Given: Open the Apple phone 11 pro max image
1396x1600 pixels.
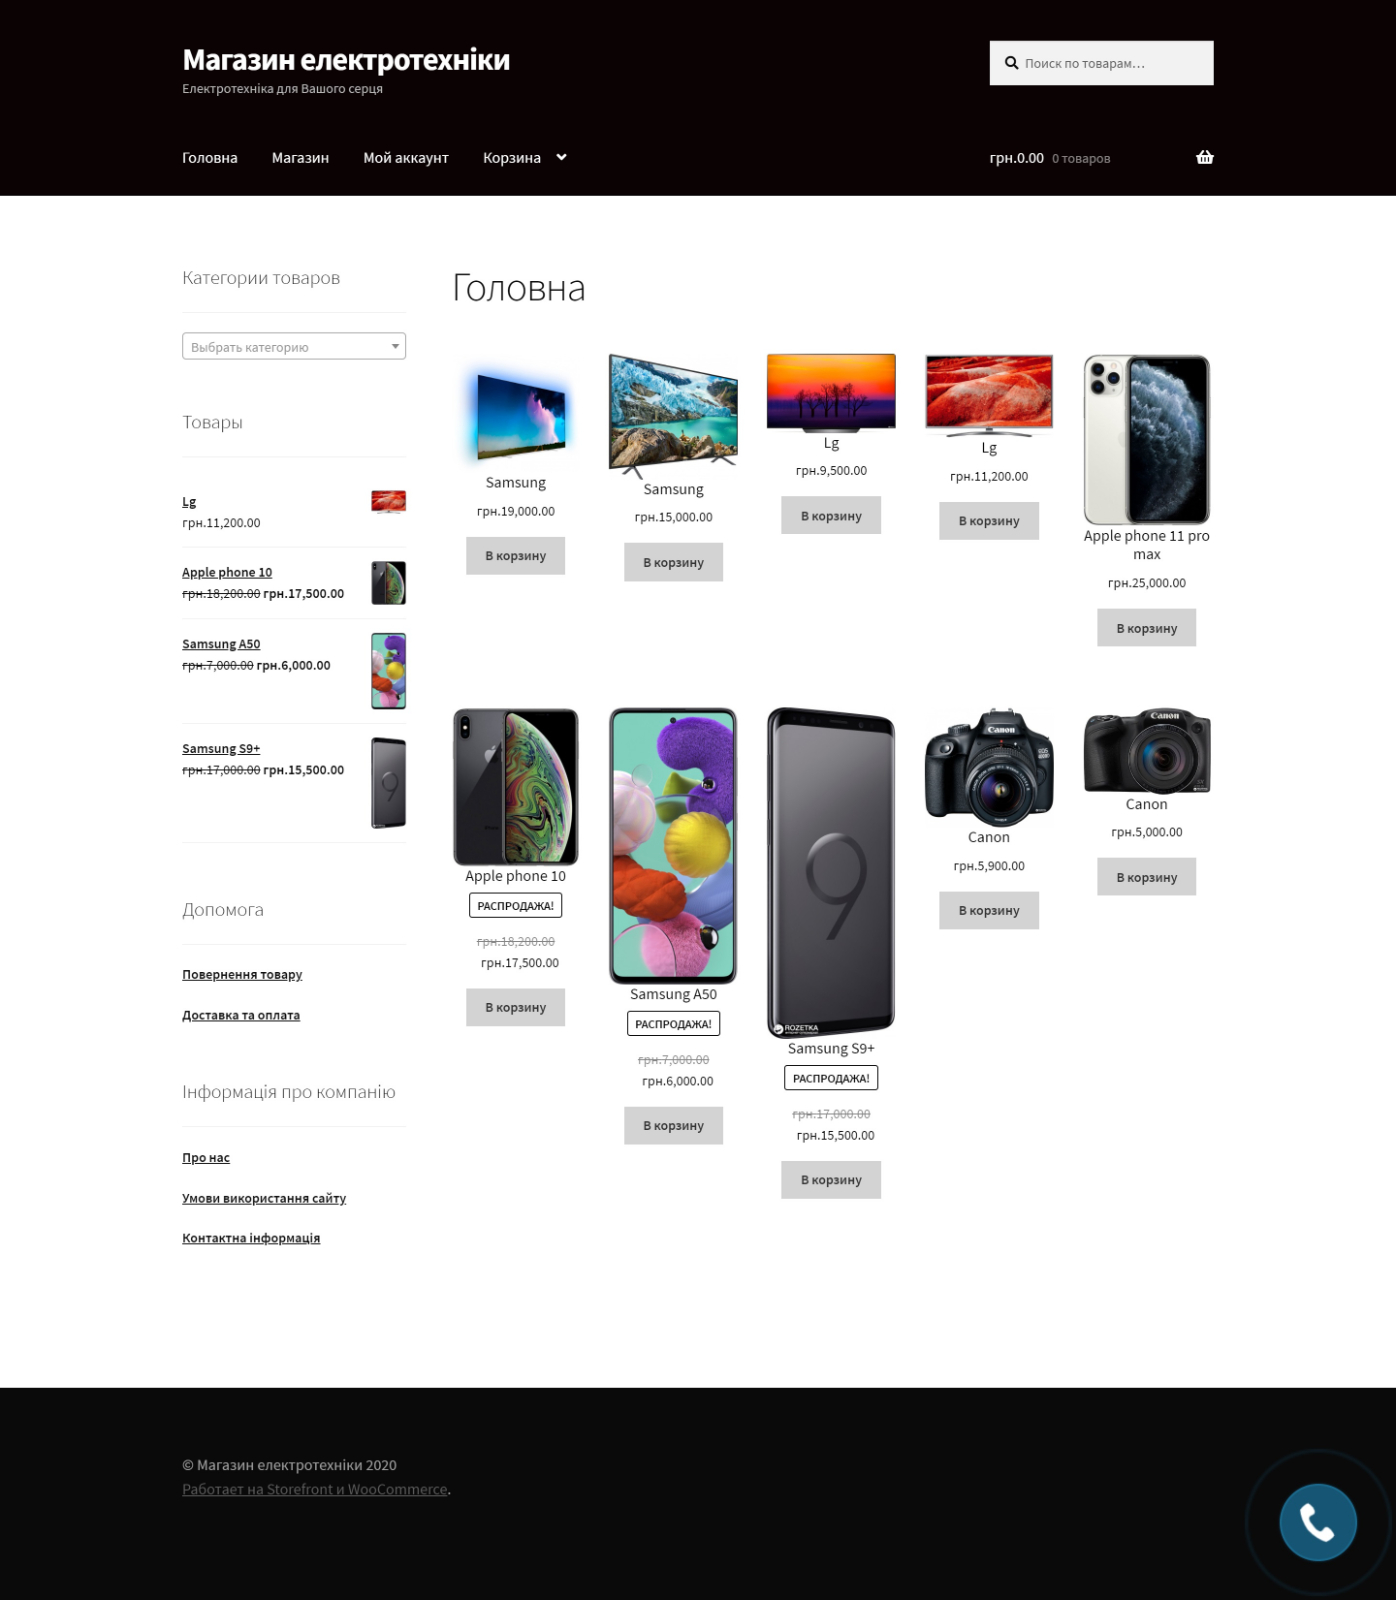Looking at the screenshot, I should (x=1146, y=439).
